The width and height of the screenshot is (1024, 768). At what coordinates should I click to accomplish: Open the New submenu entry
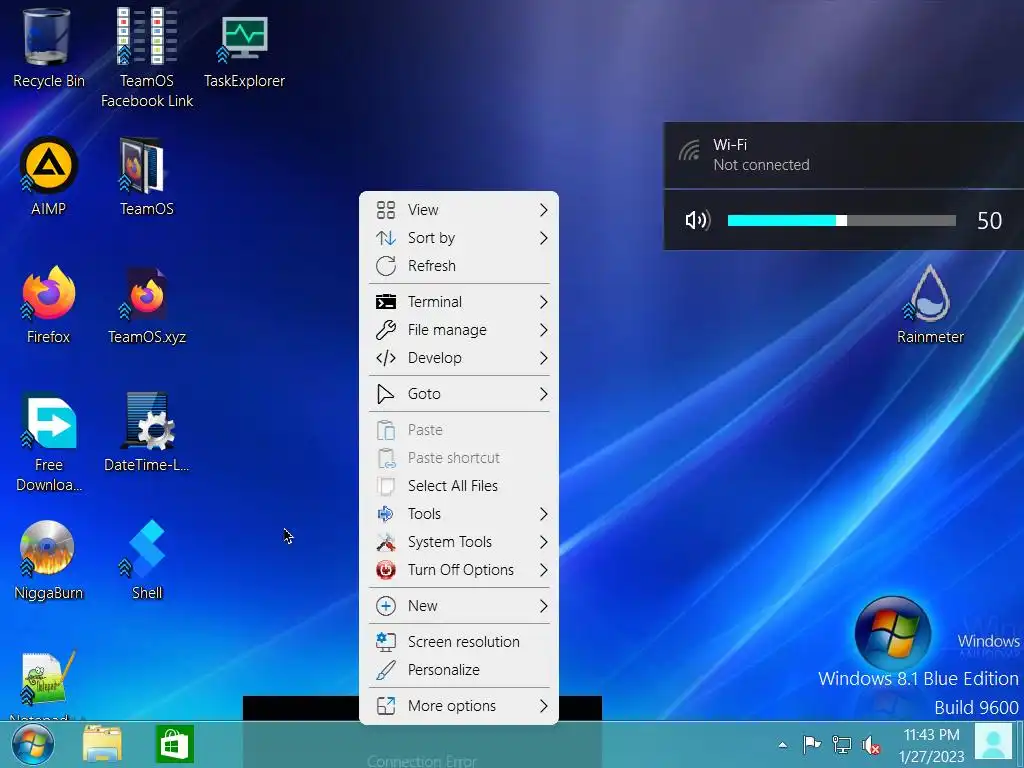(x=459, y=606)
